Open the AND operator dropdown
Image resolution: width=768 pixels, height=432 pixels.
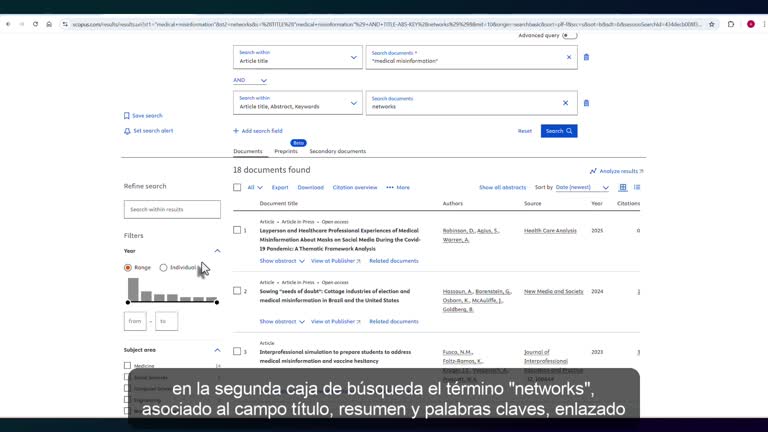coord(250,80)
